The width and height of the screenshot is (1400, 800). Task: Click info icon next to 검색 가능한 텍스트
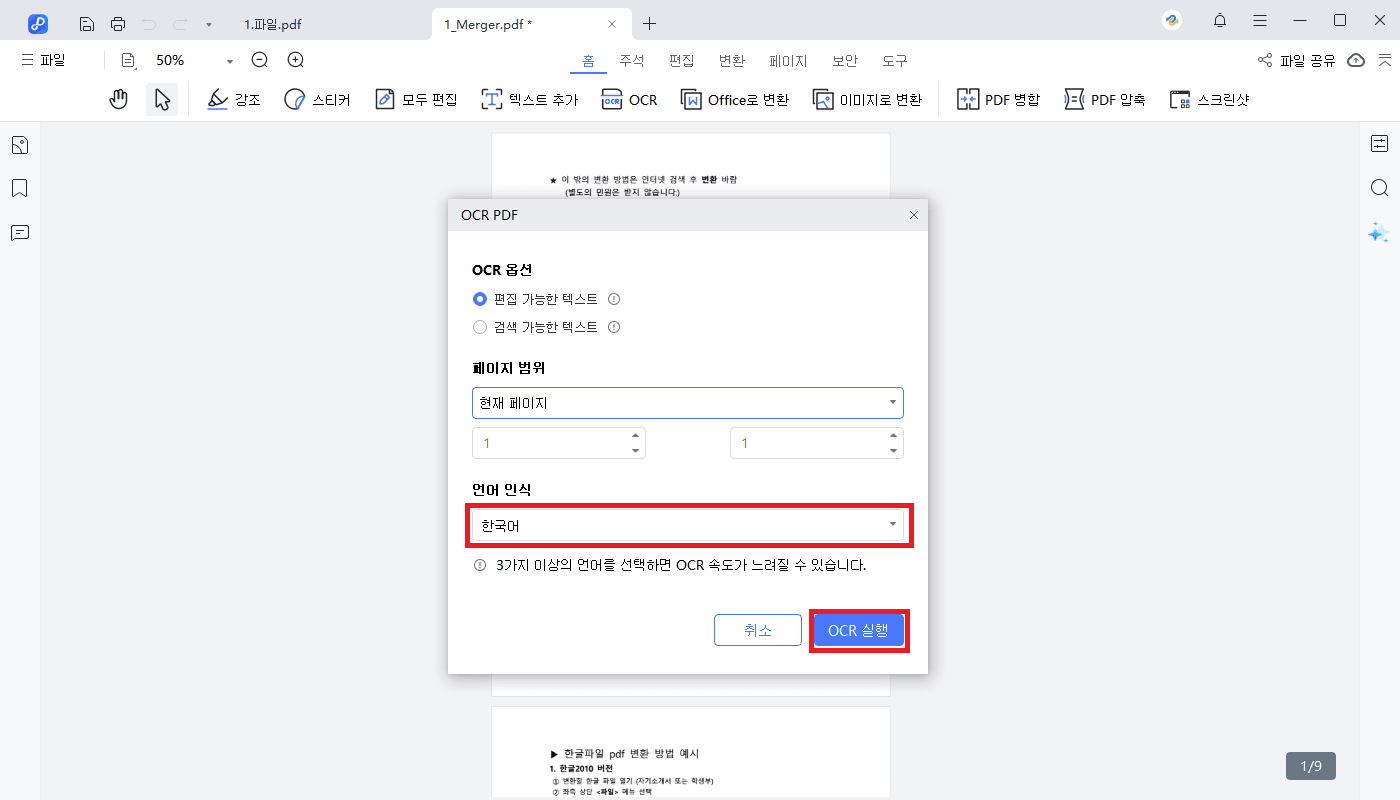614,327
